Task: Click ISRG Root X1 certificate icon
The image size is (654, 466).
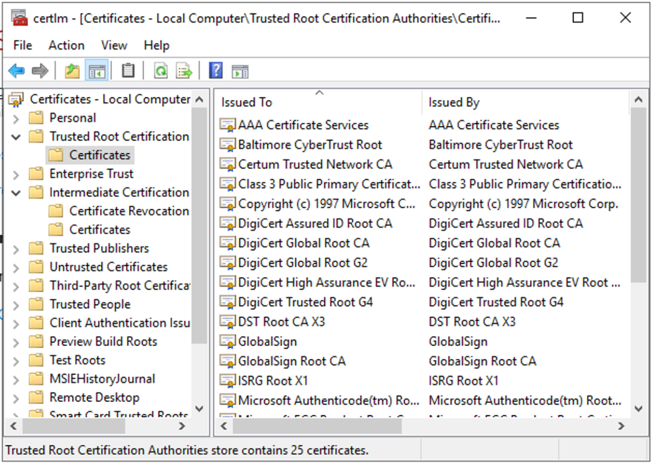Action: point(228,380)
